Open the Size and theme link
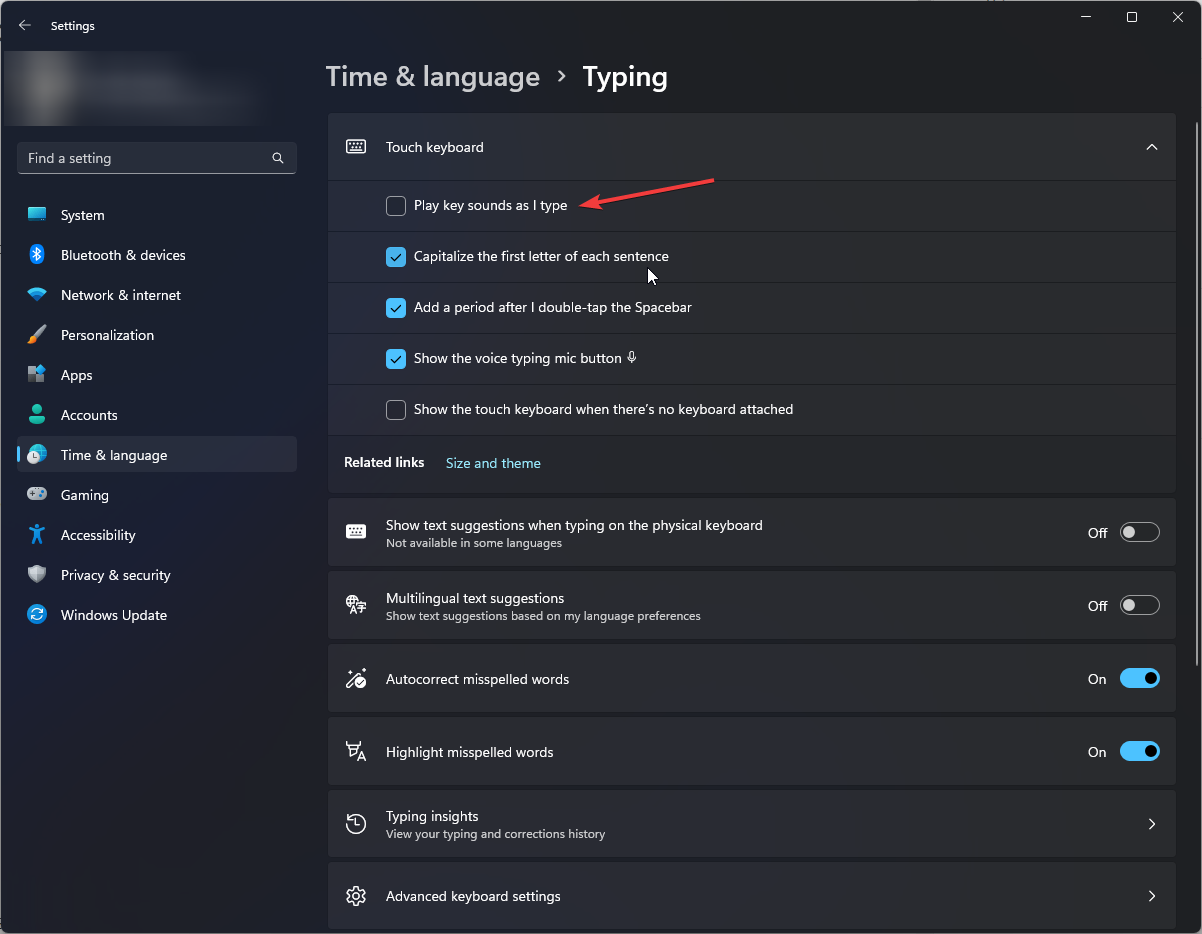The image size is (1202, 934). pos(493,463)
